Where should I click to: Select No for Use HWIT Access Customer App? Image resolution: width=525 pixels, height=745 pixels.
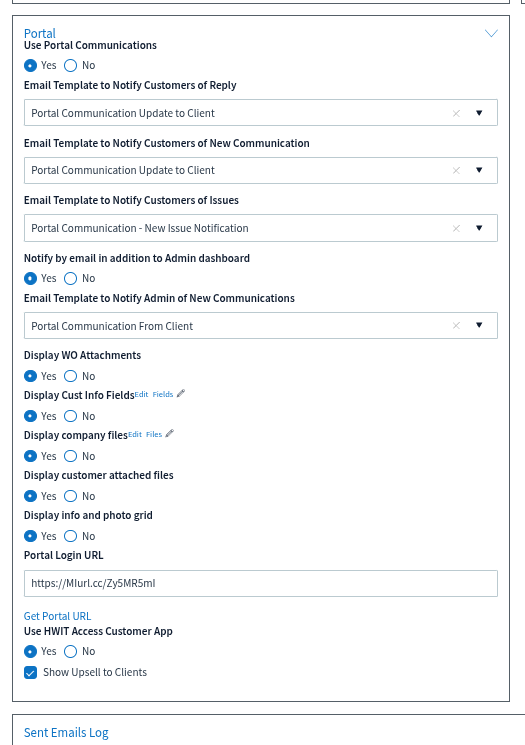pos(70,651)
